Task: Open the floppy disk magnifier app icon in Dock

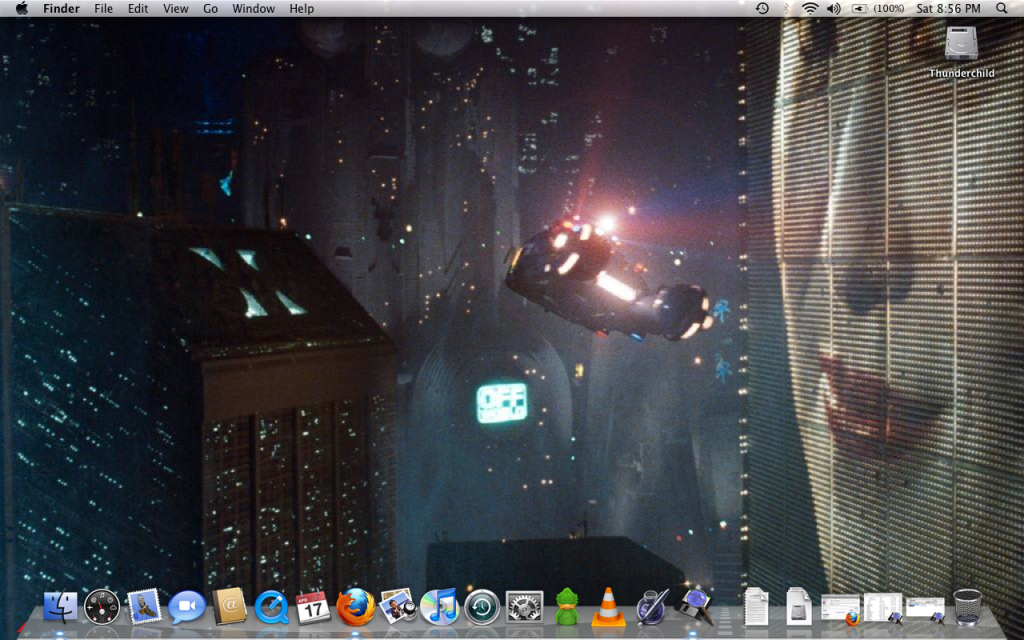Action: point(694,606)
